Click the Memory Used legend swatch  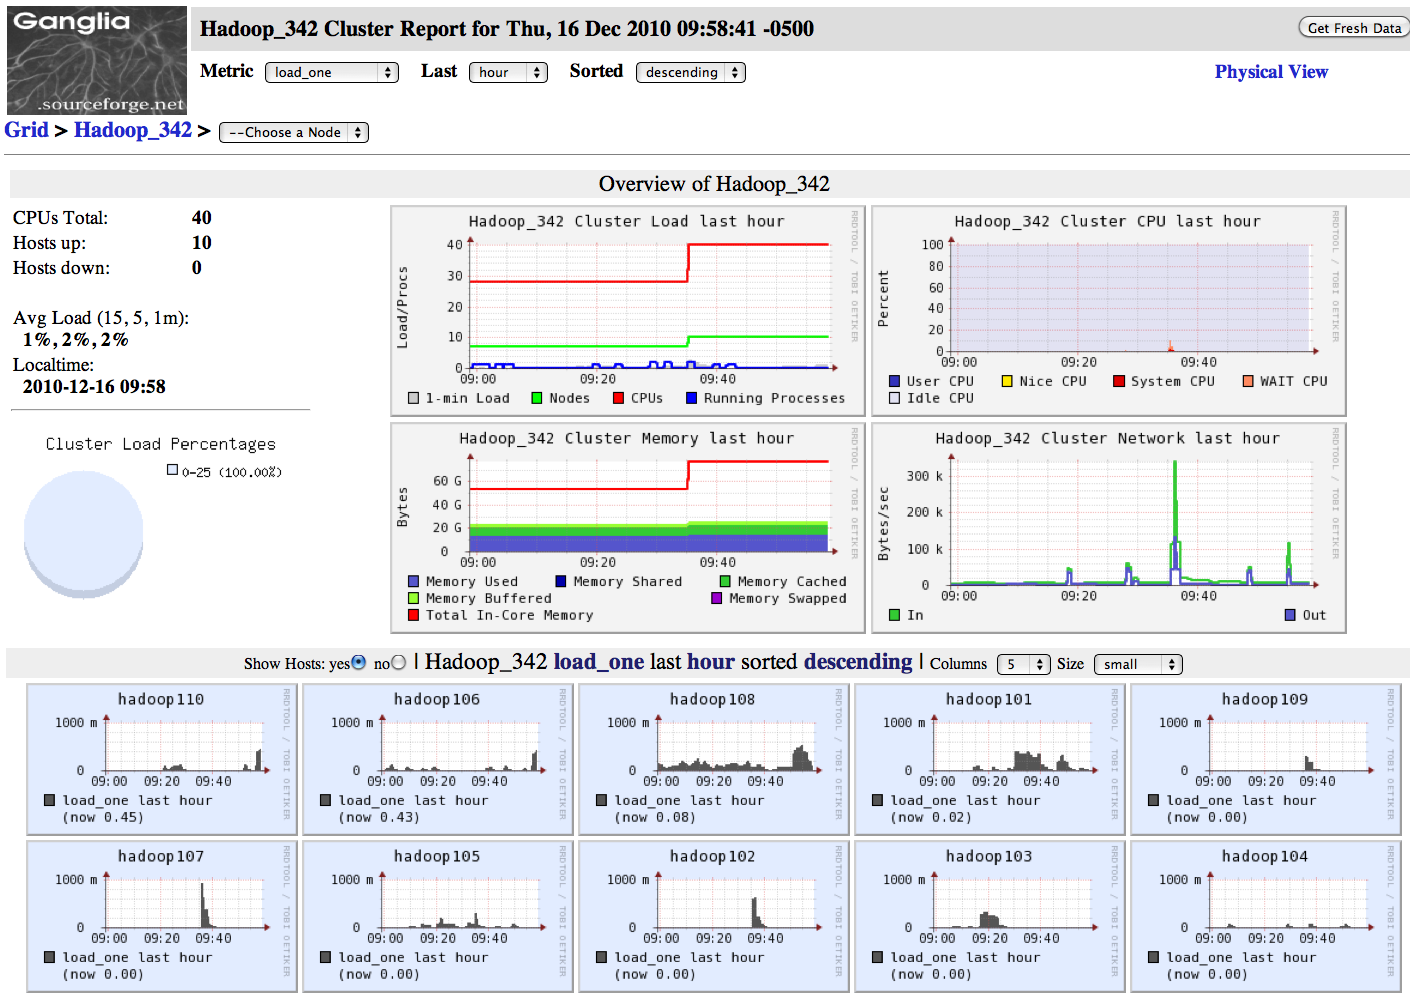(x=414, y=581)
